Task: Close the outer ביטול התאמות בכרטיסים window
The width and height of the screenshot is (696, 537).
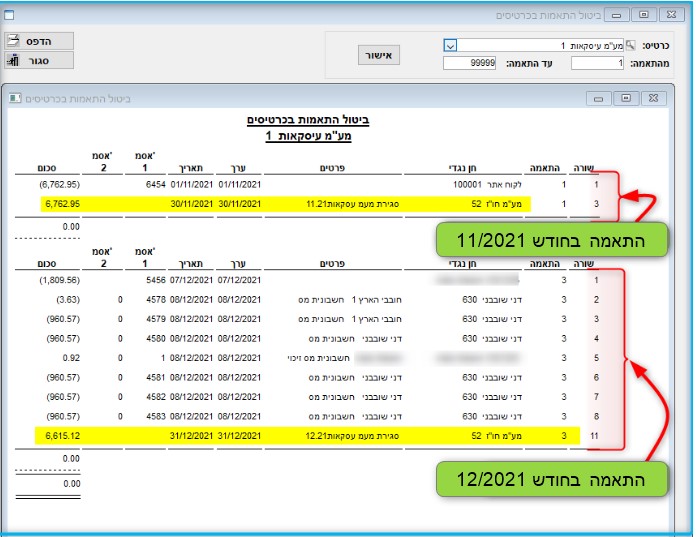Action: [671, 15]
